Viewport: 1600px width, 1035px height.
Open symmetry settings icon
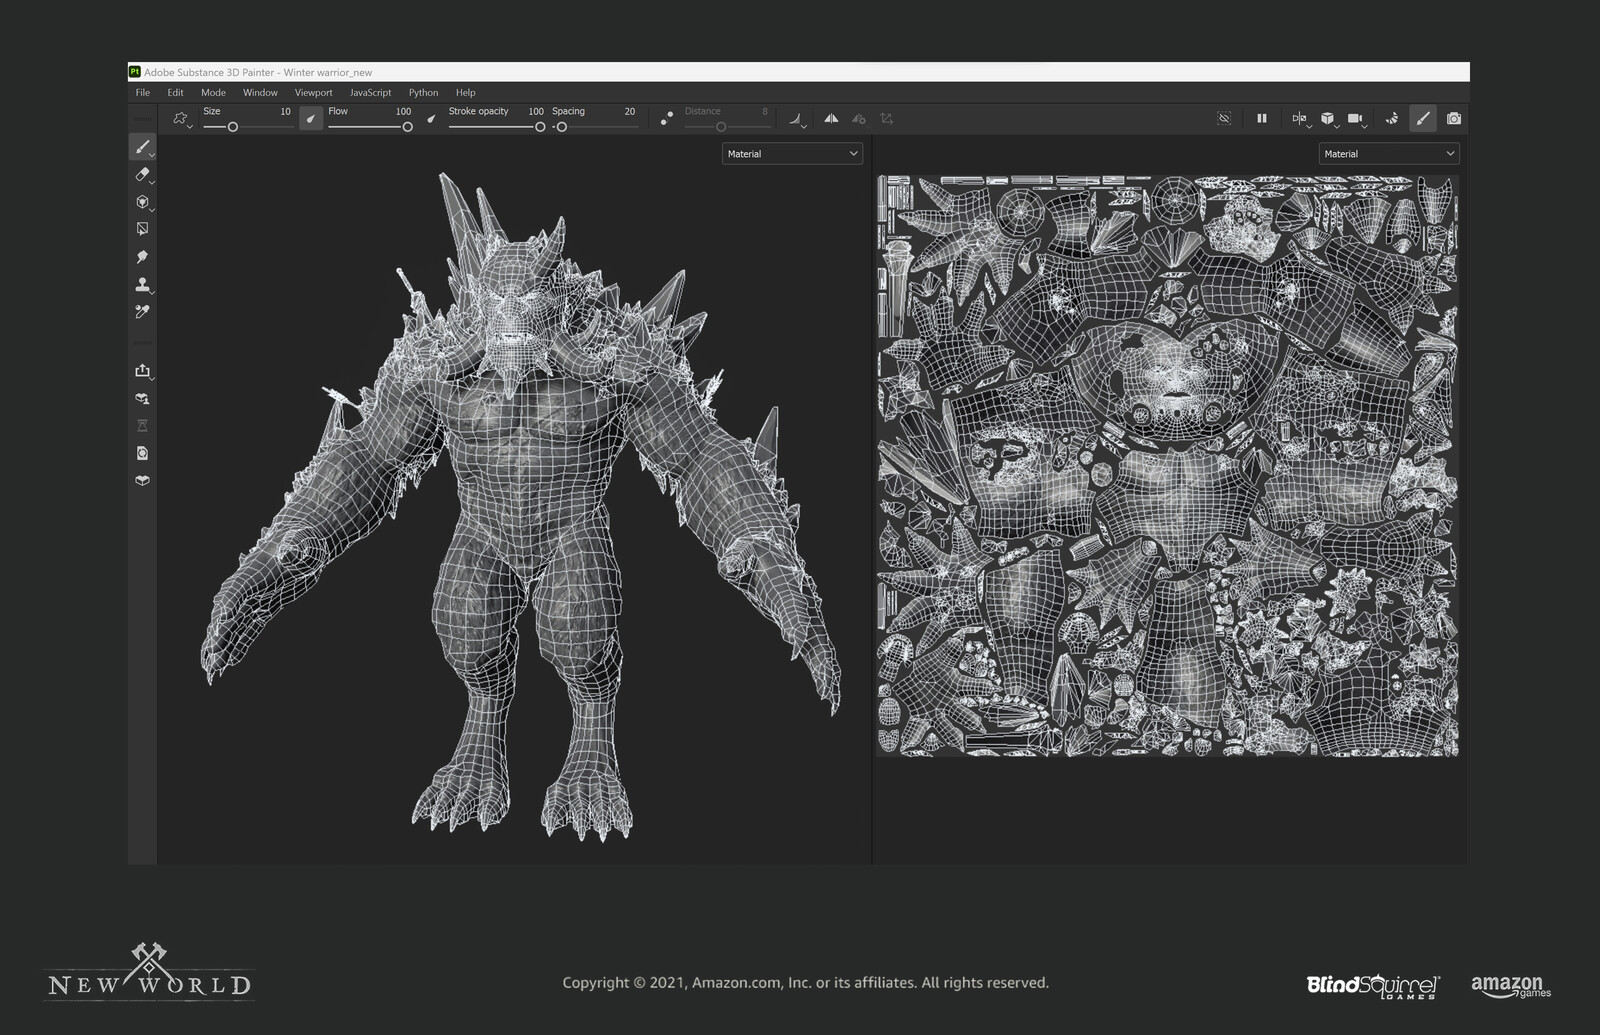[x=858, y=118]
